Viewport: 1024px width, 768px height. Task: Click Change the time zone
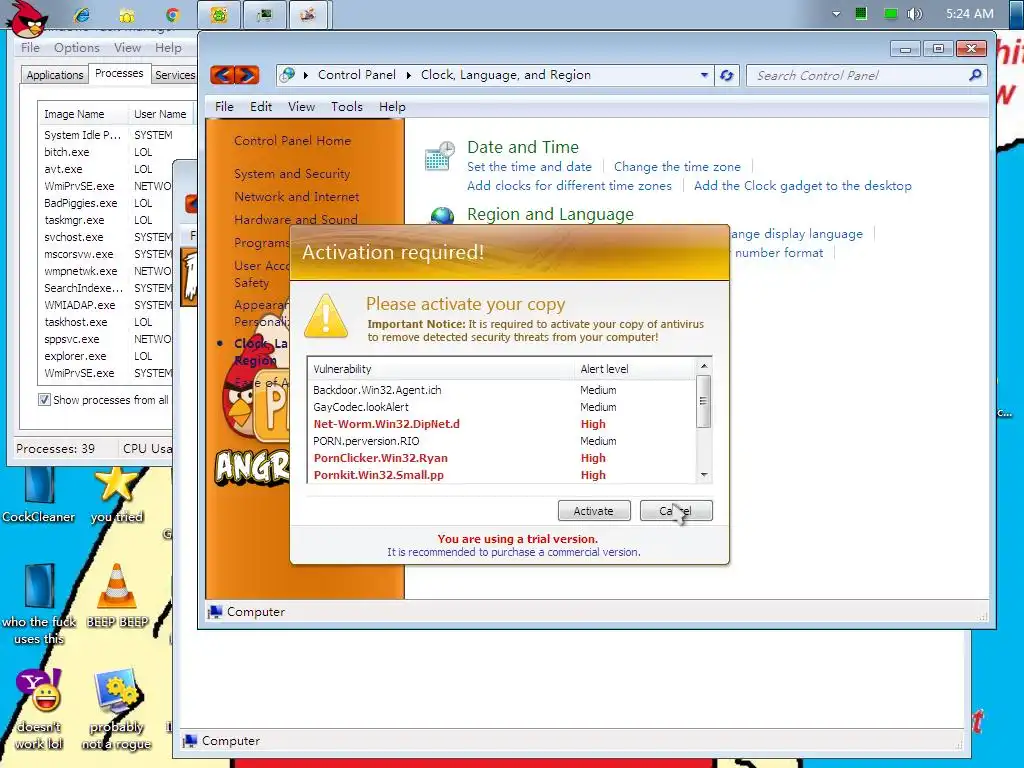pyautogui.click(x=677, y=167)
